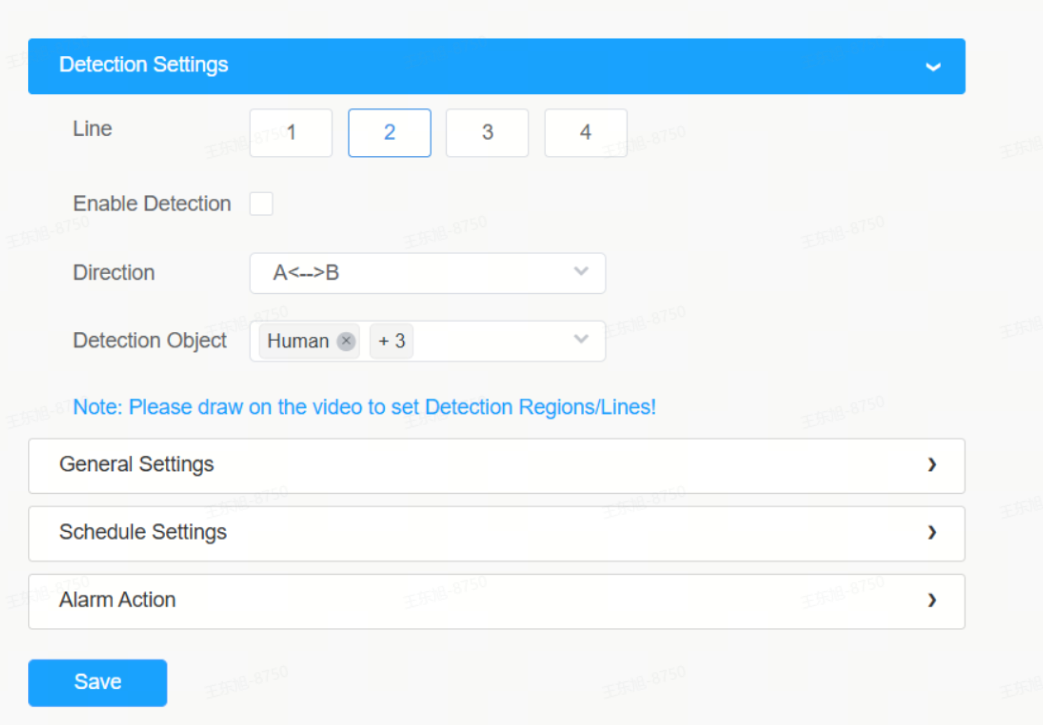Expand the Alarm Action section

point(496,601)
